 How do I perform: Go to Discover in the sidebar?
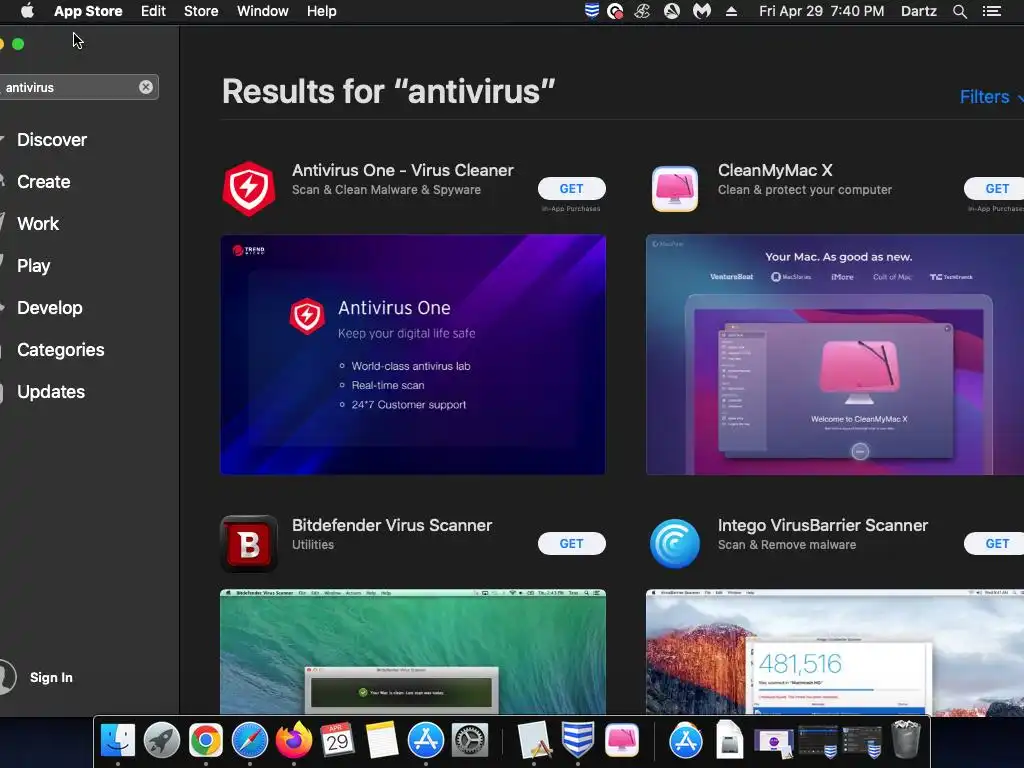click(x=52, y=140)
